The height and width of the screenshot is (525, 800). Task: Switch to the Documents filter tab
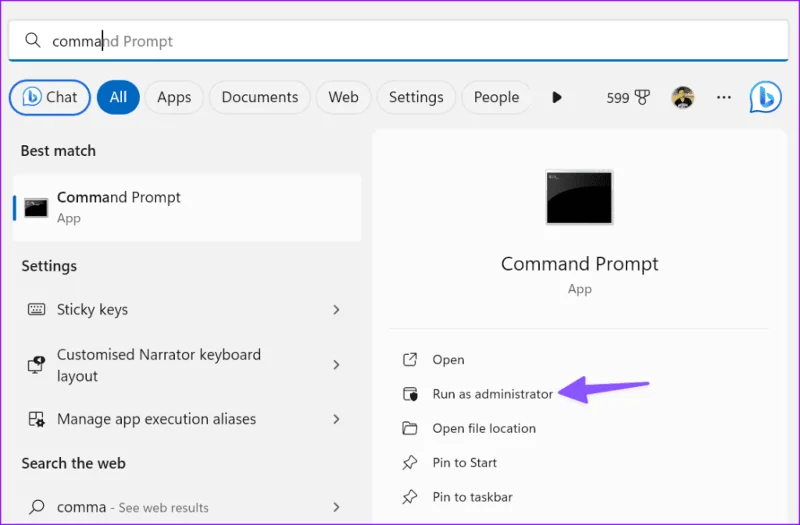(x=260, y=97)
